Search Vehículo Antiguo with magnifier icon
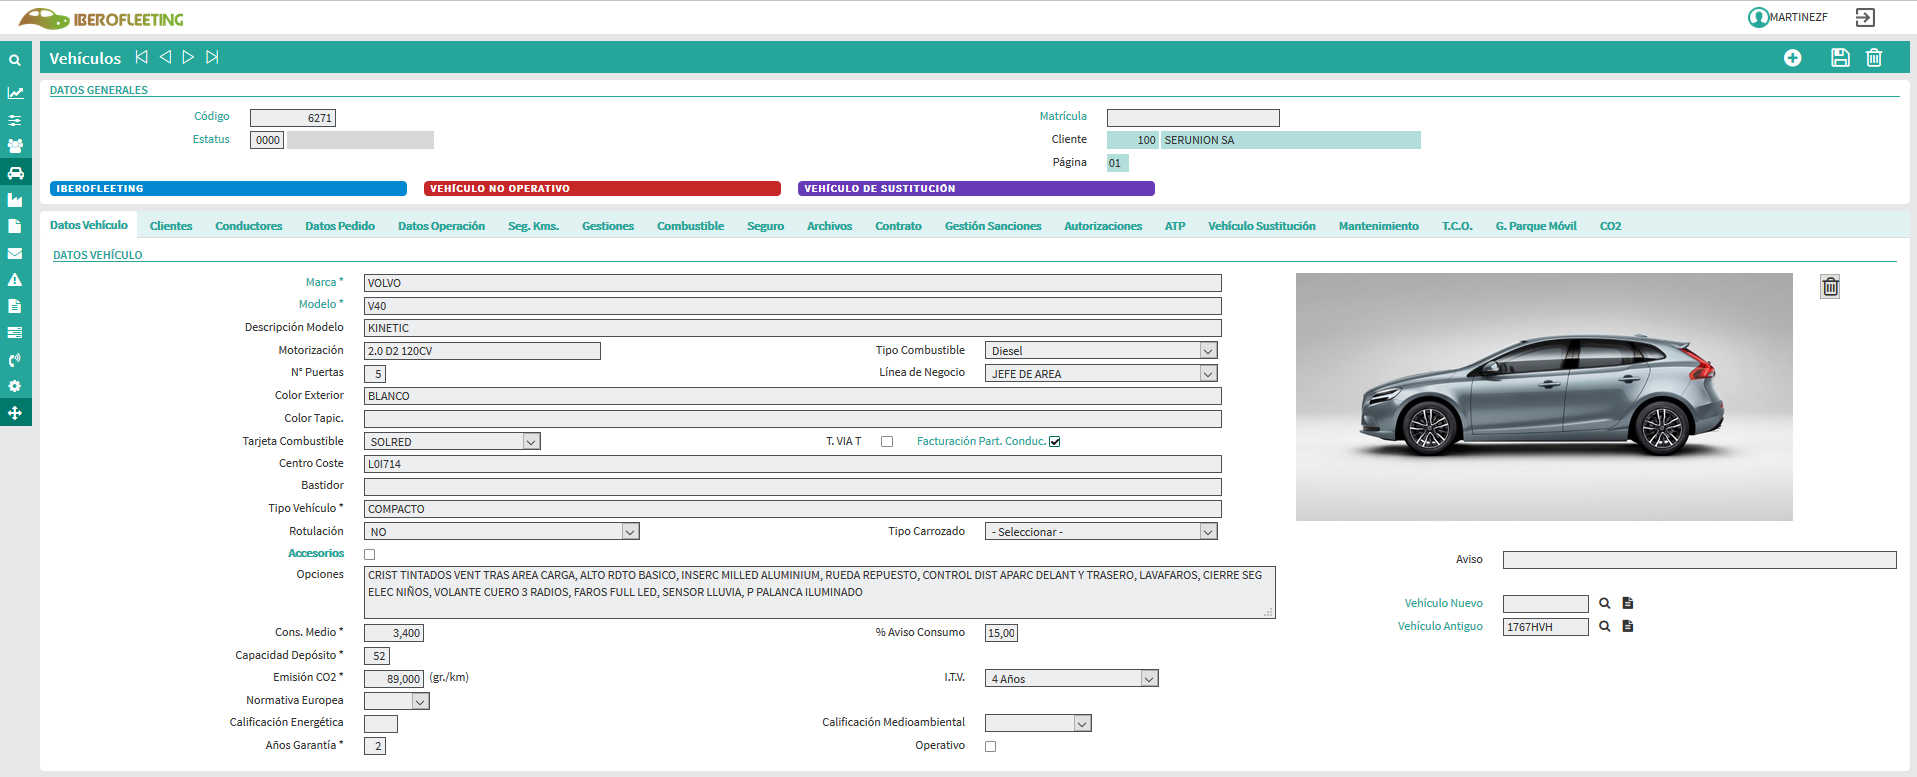The image size is (1917, 777). pos(1604,626)
